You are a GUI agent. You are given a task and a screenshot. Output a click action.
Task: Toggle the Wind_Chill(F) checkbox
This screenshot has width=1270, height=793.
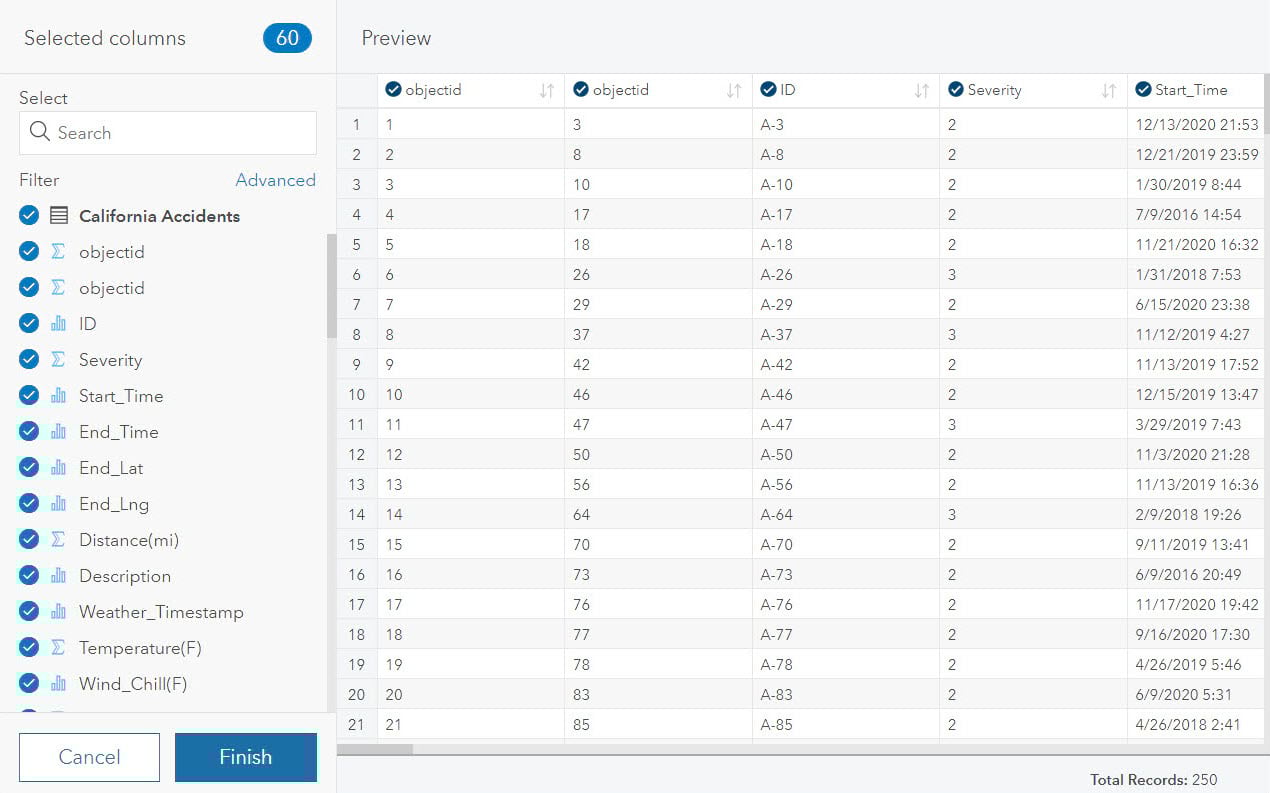tap(28, 683)
